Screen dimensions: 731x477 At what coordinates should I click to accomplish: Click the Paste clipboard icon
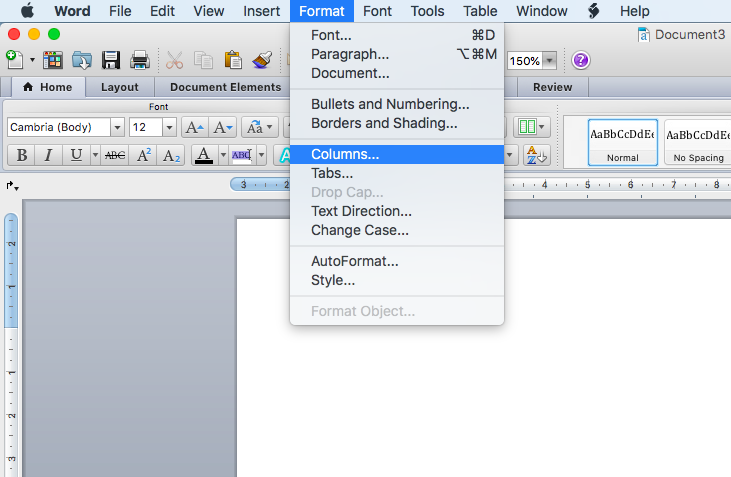point(234,60)
